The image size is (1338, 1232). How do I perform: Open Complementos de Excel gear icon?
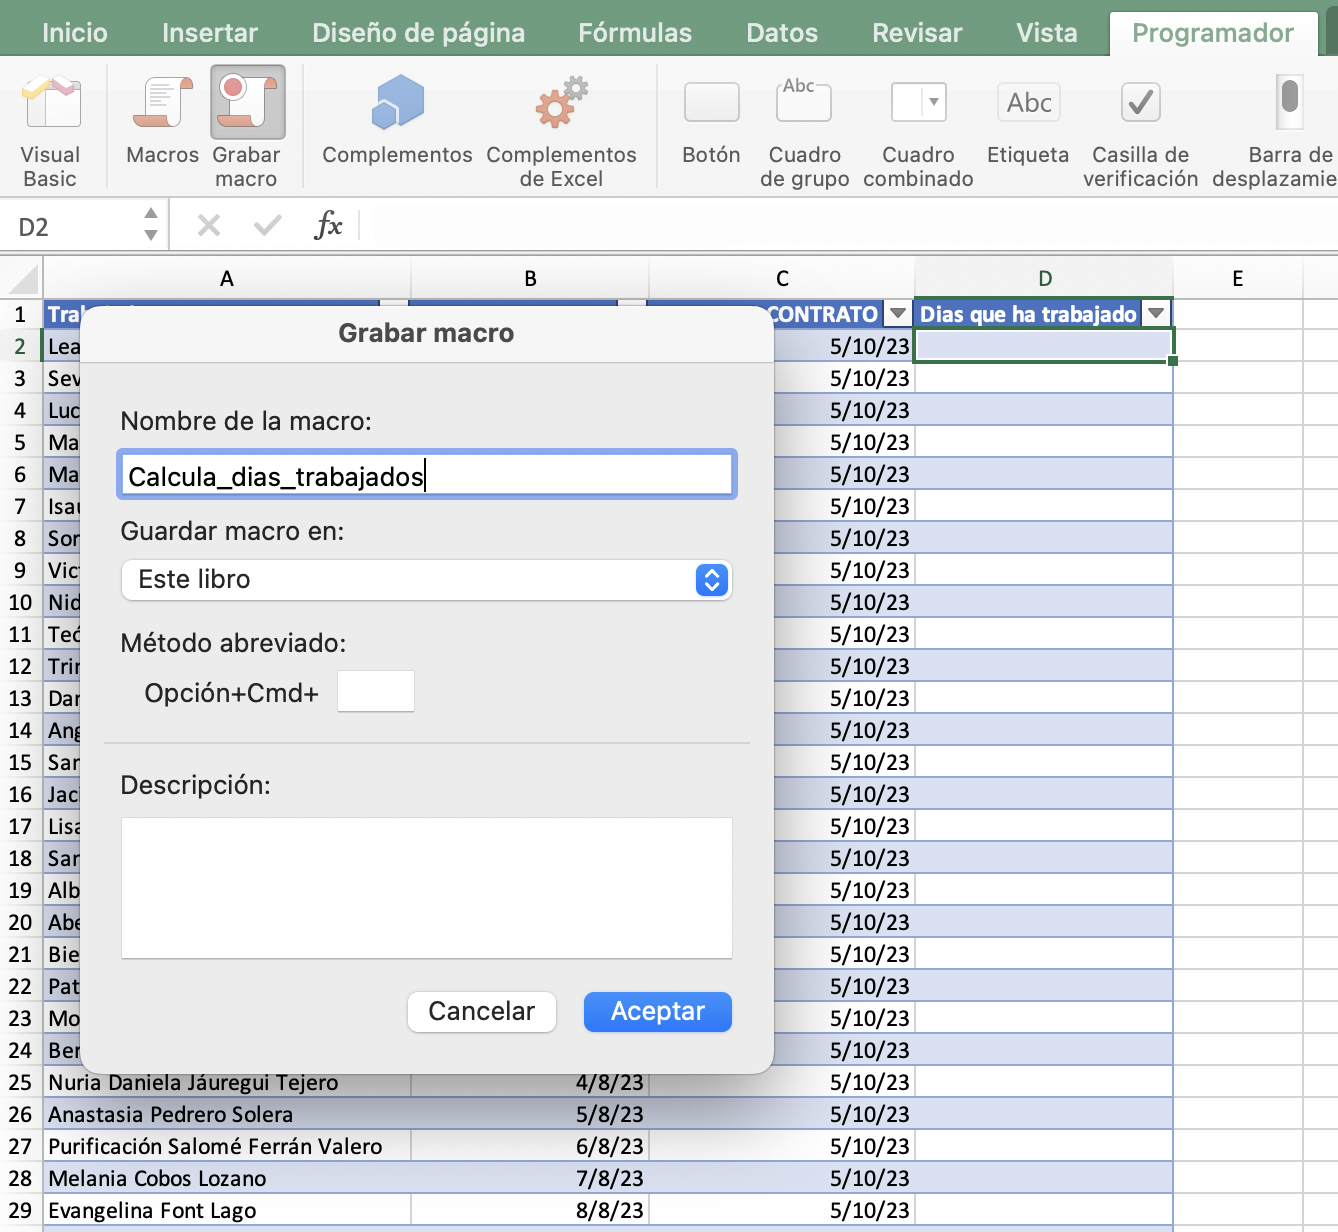561,102
